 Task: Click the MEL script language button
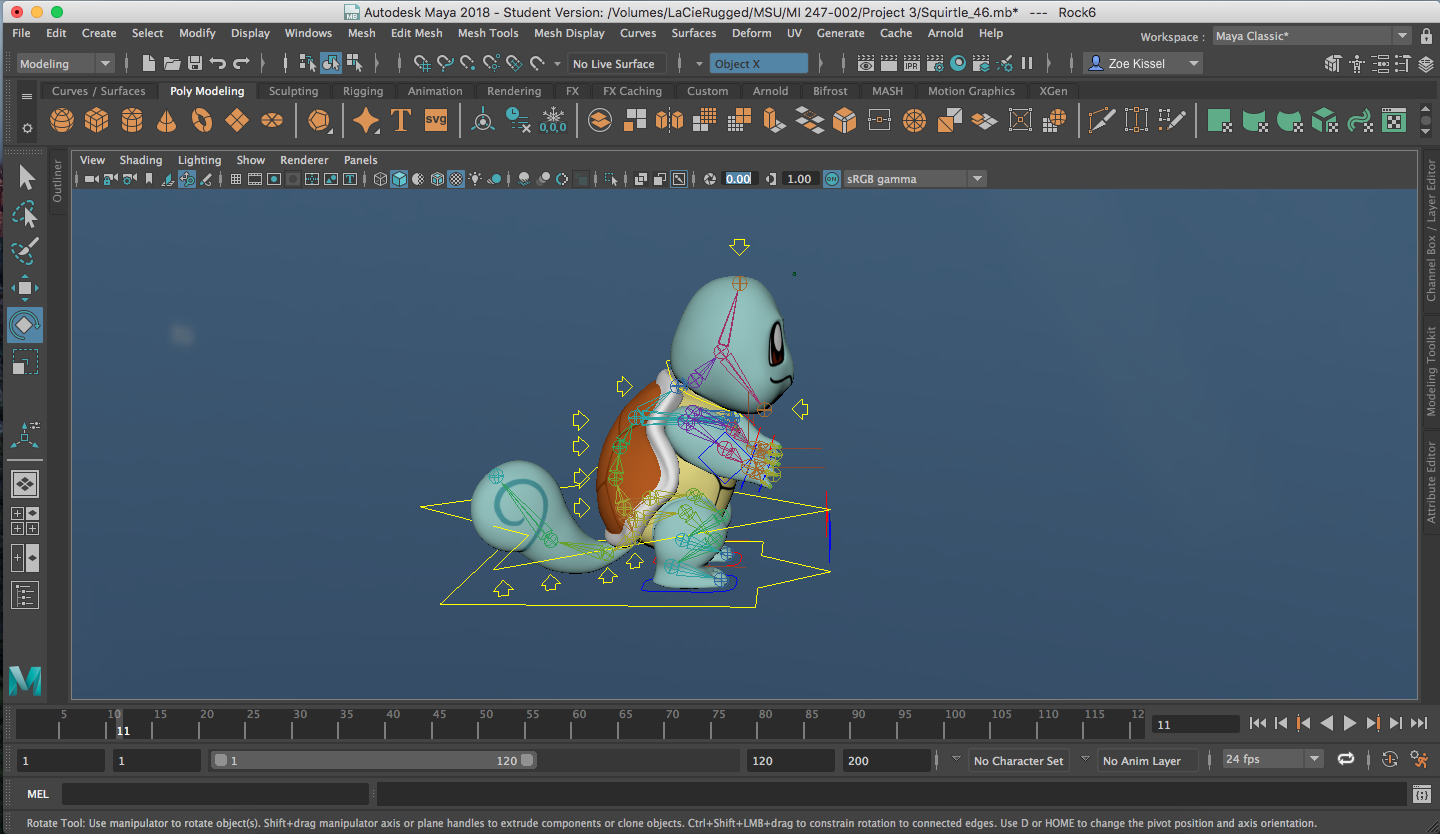(38, 794)
